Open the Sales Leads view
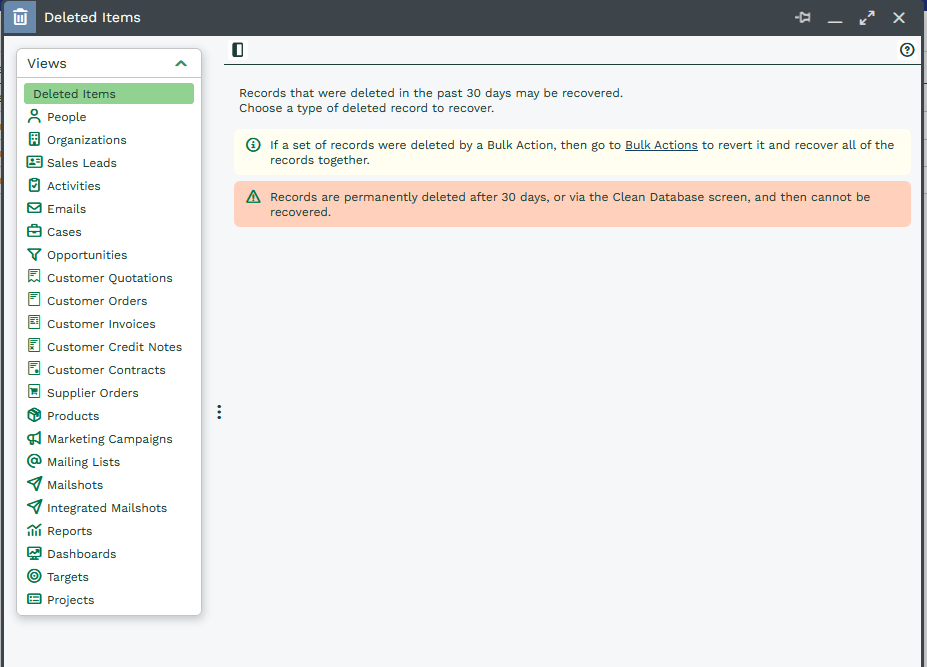Viewport: 927px width, 667px height. [82, 163]
